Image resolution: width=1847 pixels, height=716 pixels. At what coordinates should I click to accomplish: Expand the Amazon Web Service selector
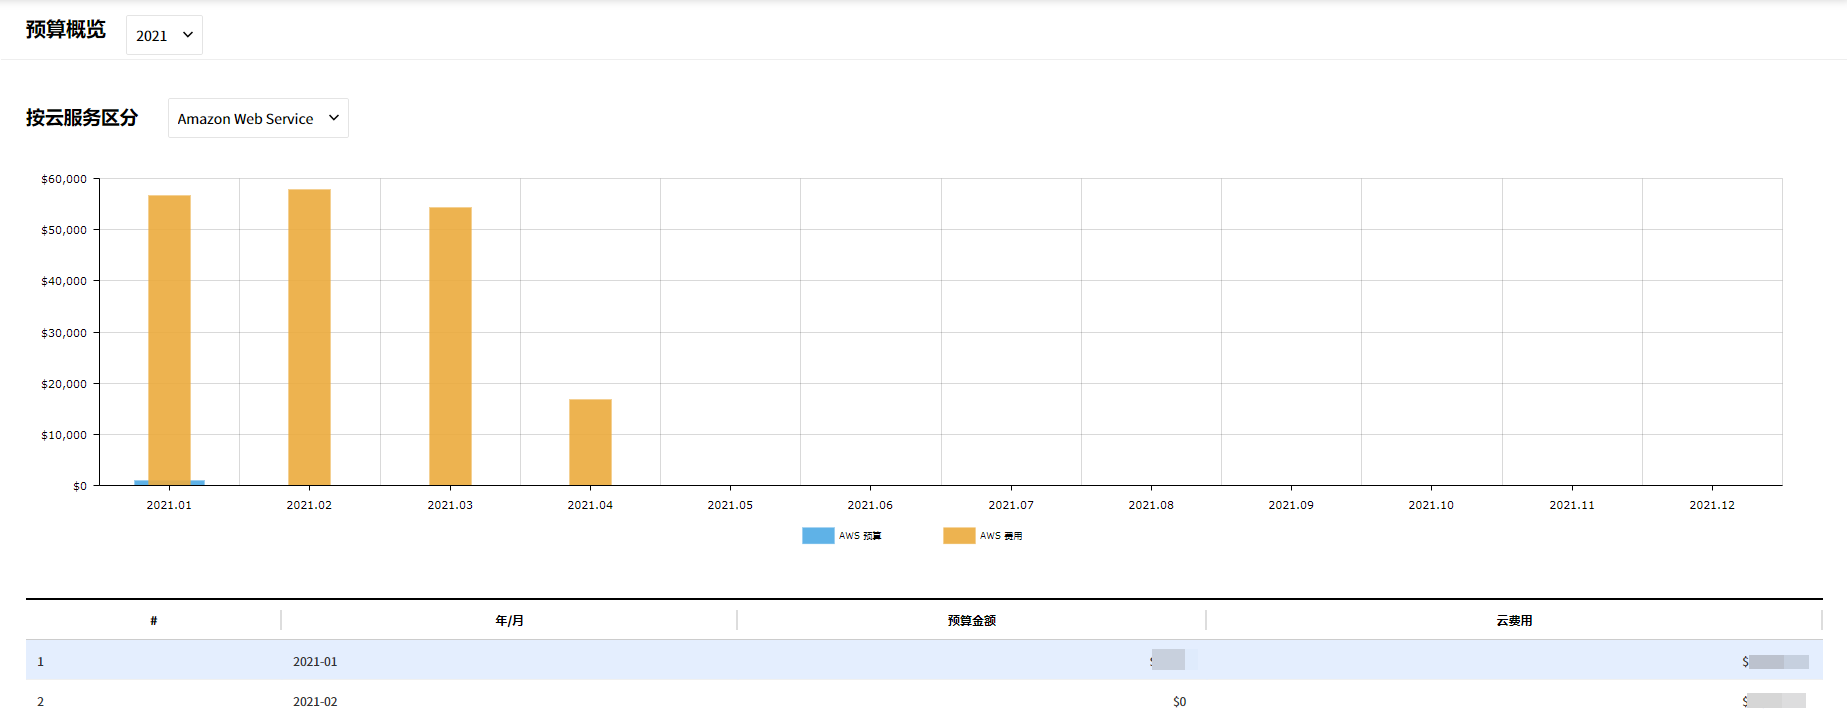click(x=258, y=118)
